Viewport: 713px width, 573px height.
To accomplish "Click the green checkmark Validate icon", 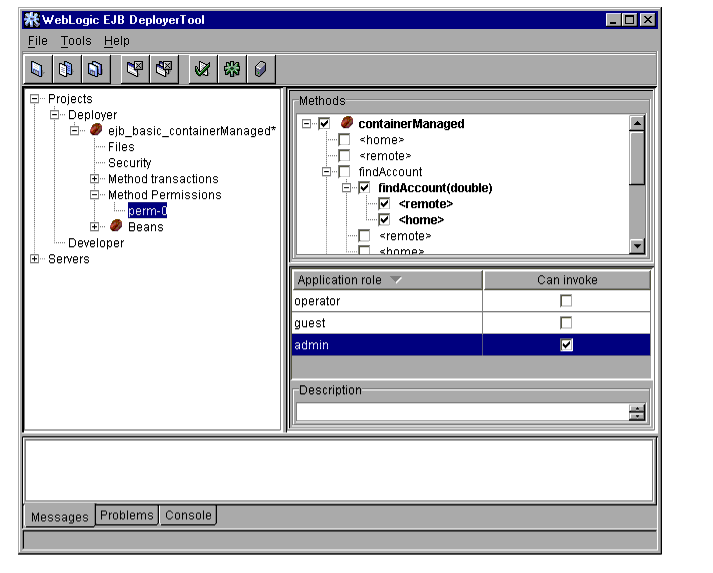I will 202,69.
